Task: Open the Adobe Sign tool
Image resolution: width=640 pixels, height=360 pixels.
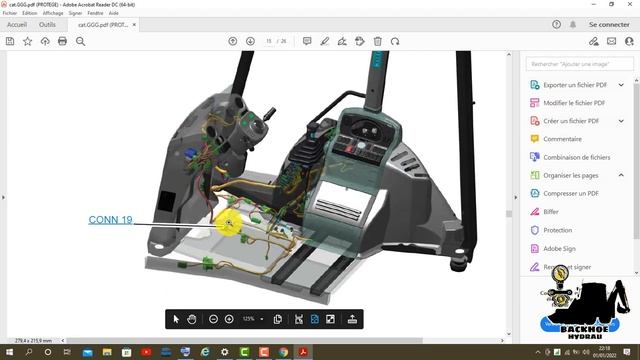Action: pos(559,248)
